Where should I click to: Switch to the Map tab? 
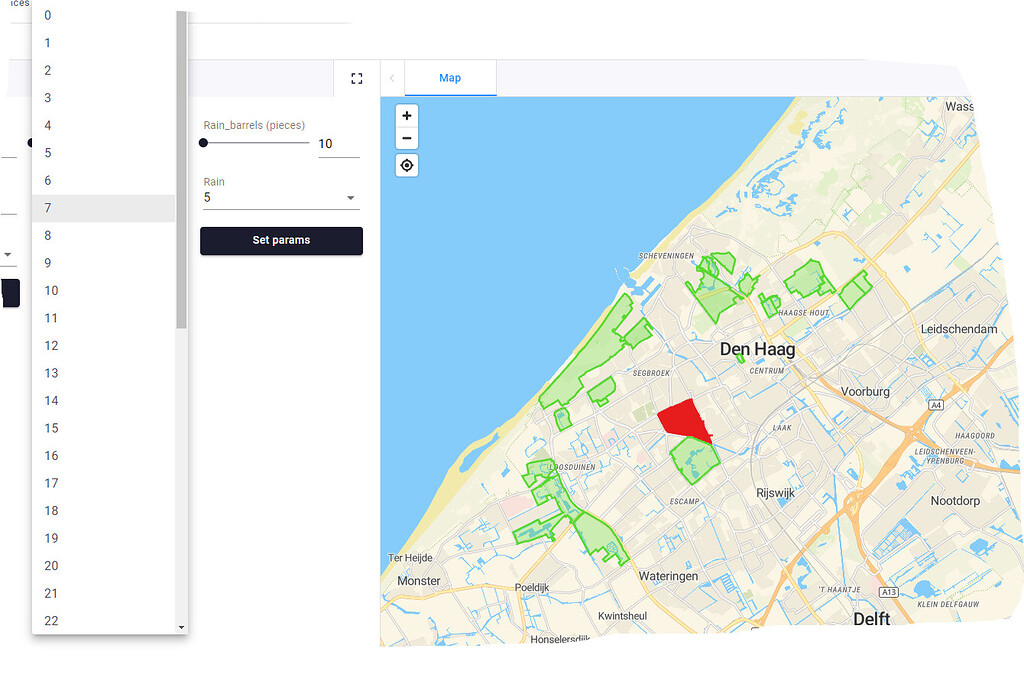point(450,78)
